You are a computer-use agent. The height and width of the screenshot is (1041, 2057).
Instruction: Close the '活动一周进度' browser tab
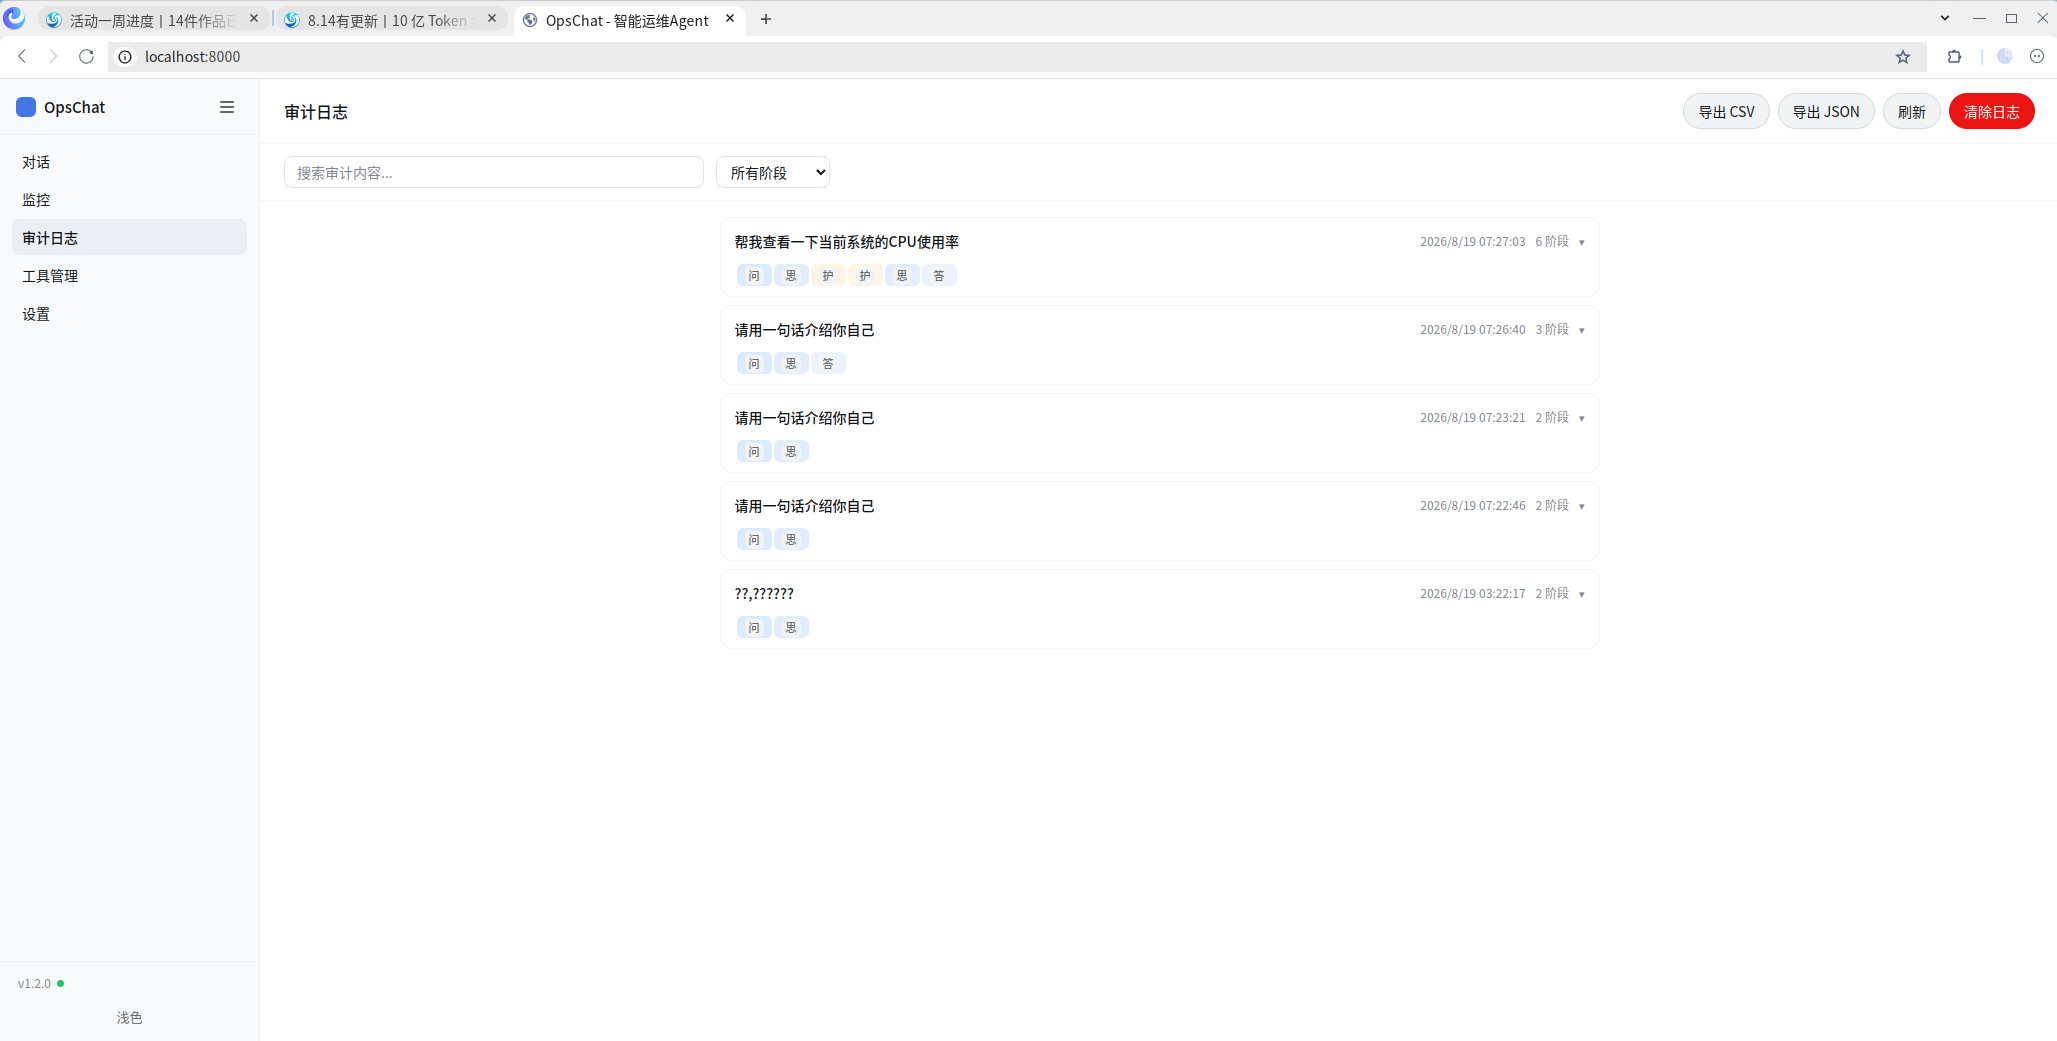(x=254, y=19)
